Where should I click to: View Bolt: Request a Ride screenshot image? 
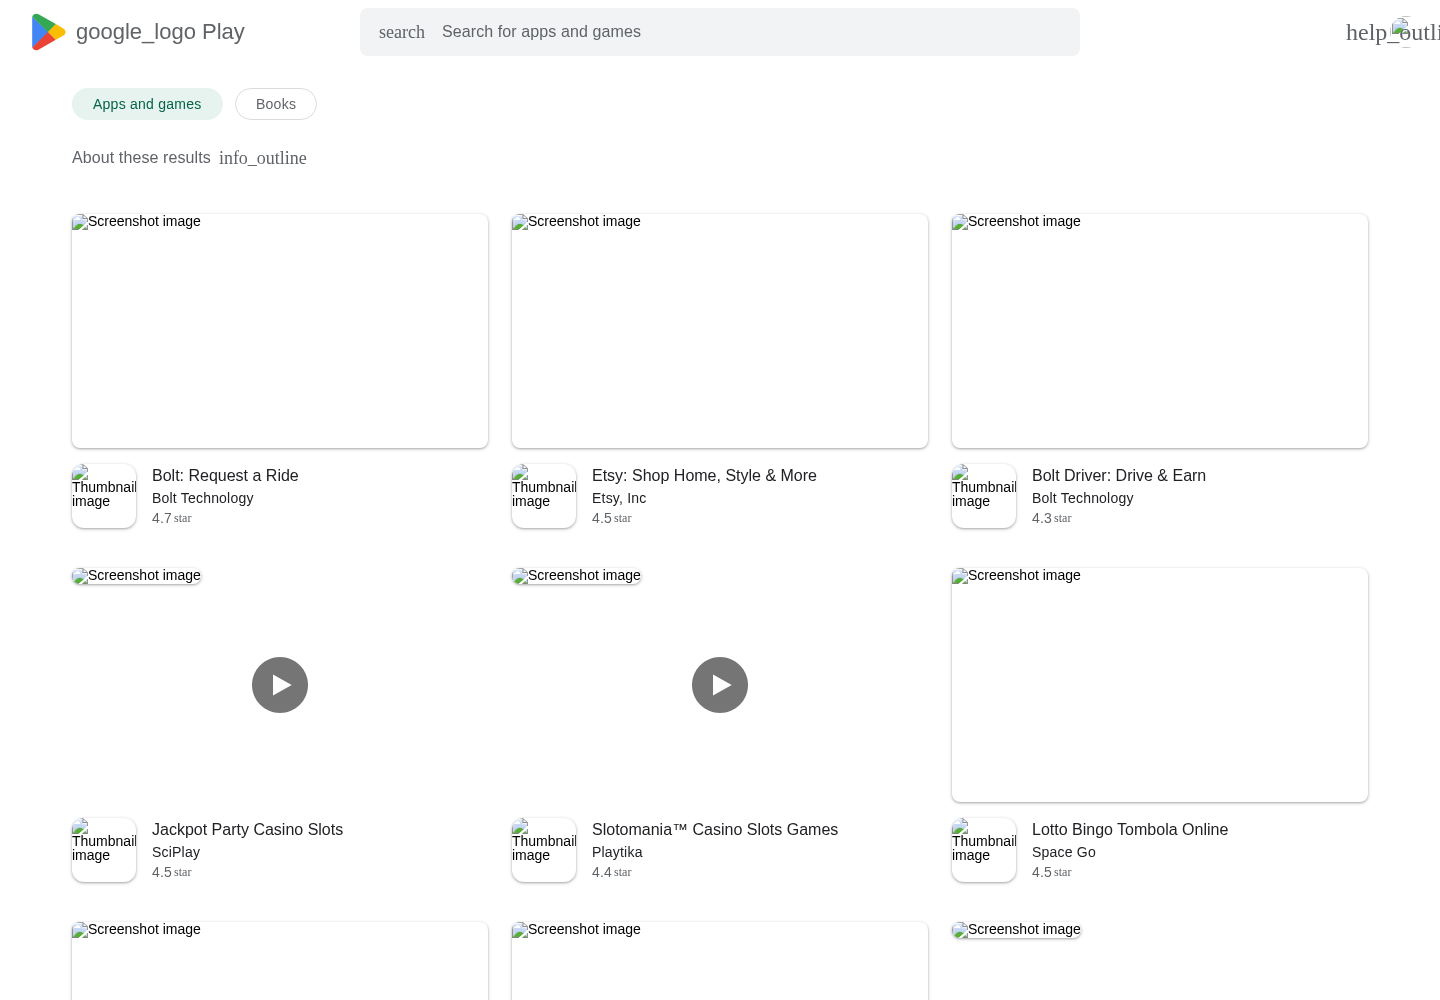[280, 331]
